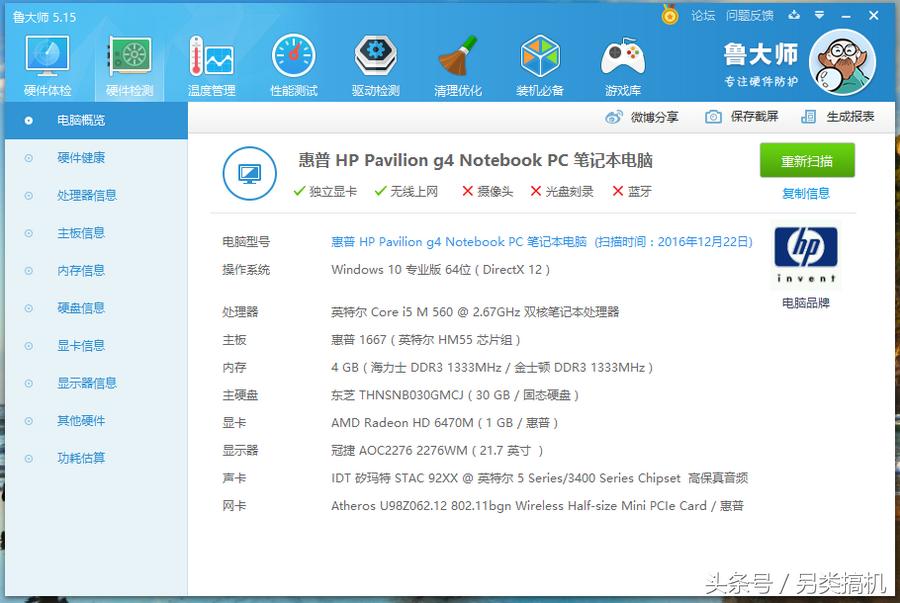Open the 驱动检测 driver detection tool

click(x=375, y=63)
